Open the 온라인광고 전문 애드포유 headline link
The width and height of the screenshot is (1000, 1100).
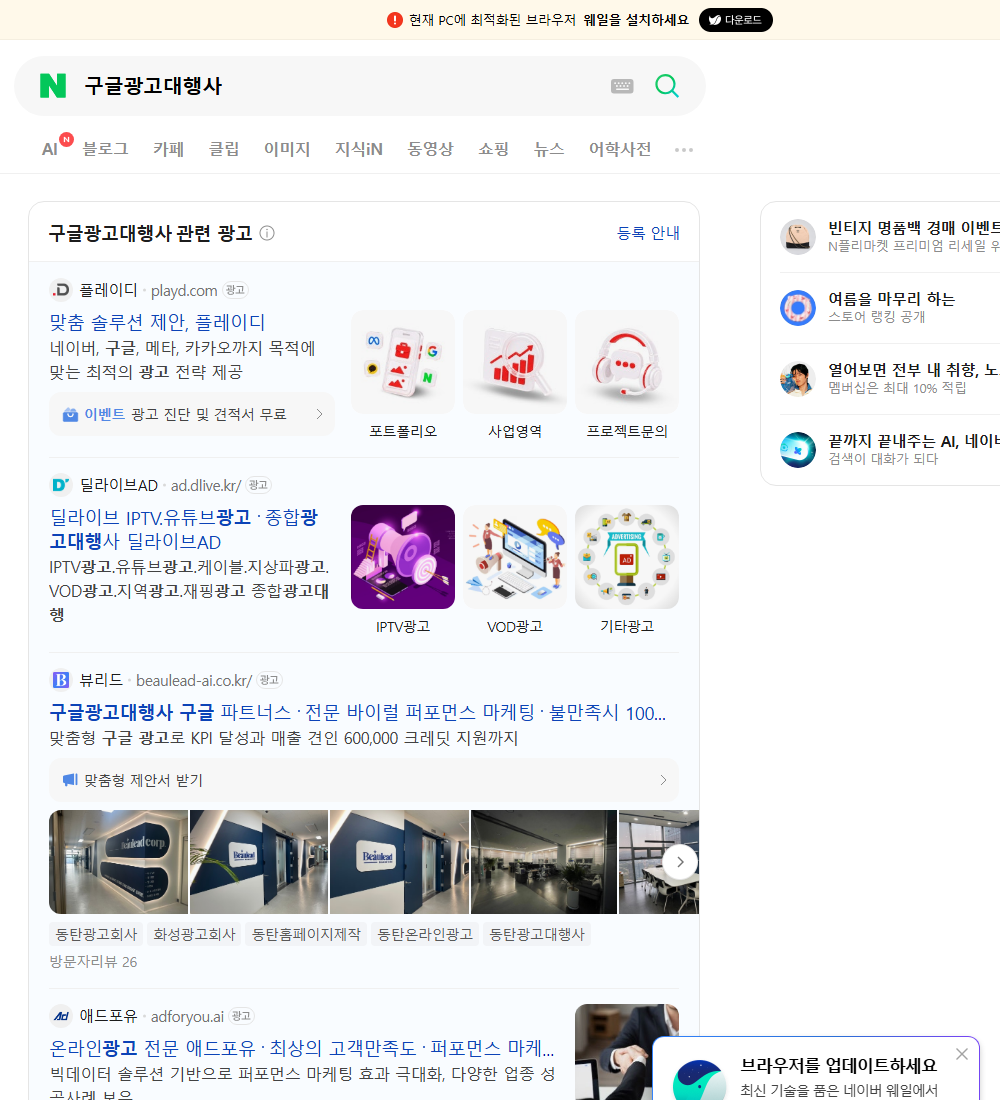[x=302, y=1048]
